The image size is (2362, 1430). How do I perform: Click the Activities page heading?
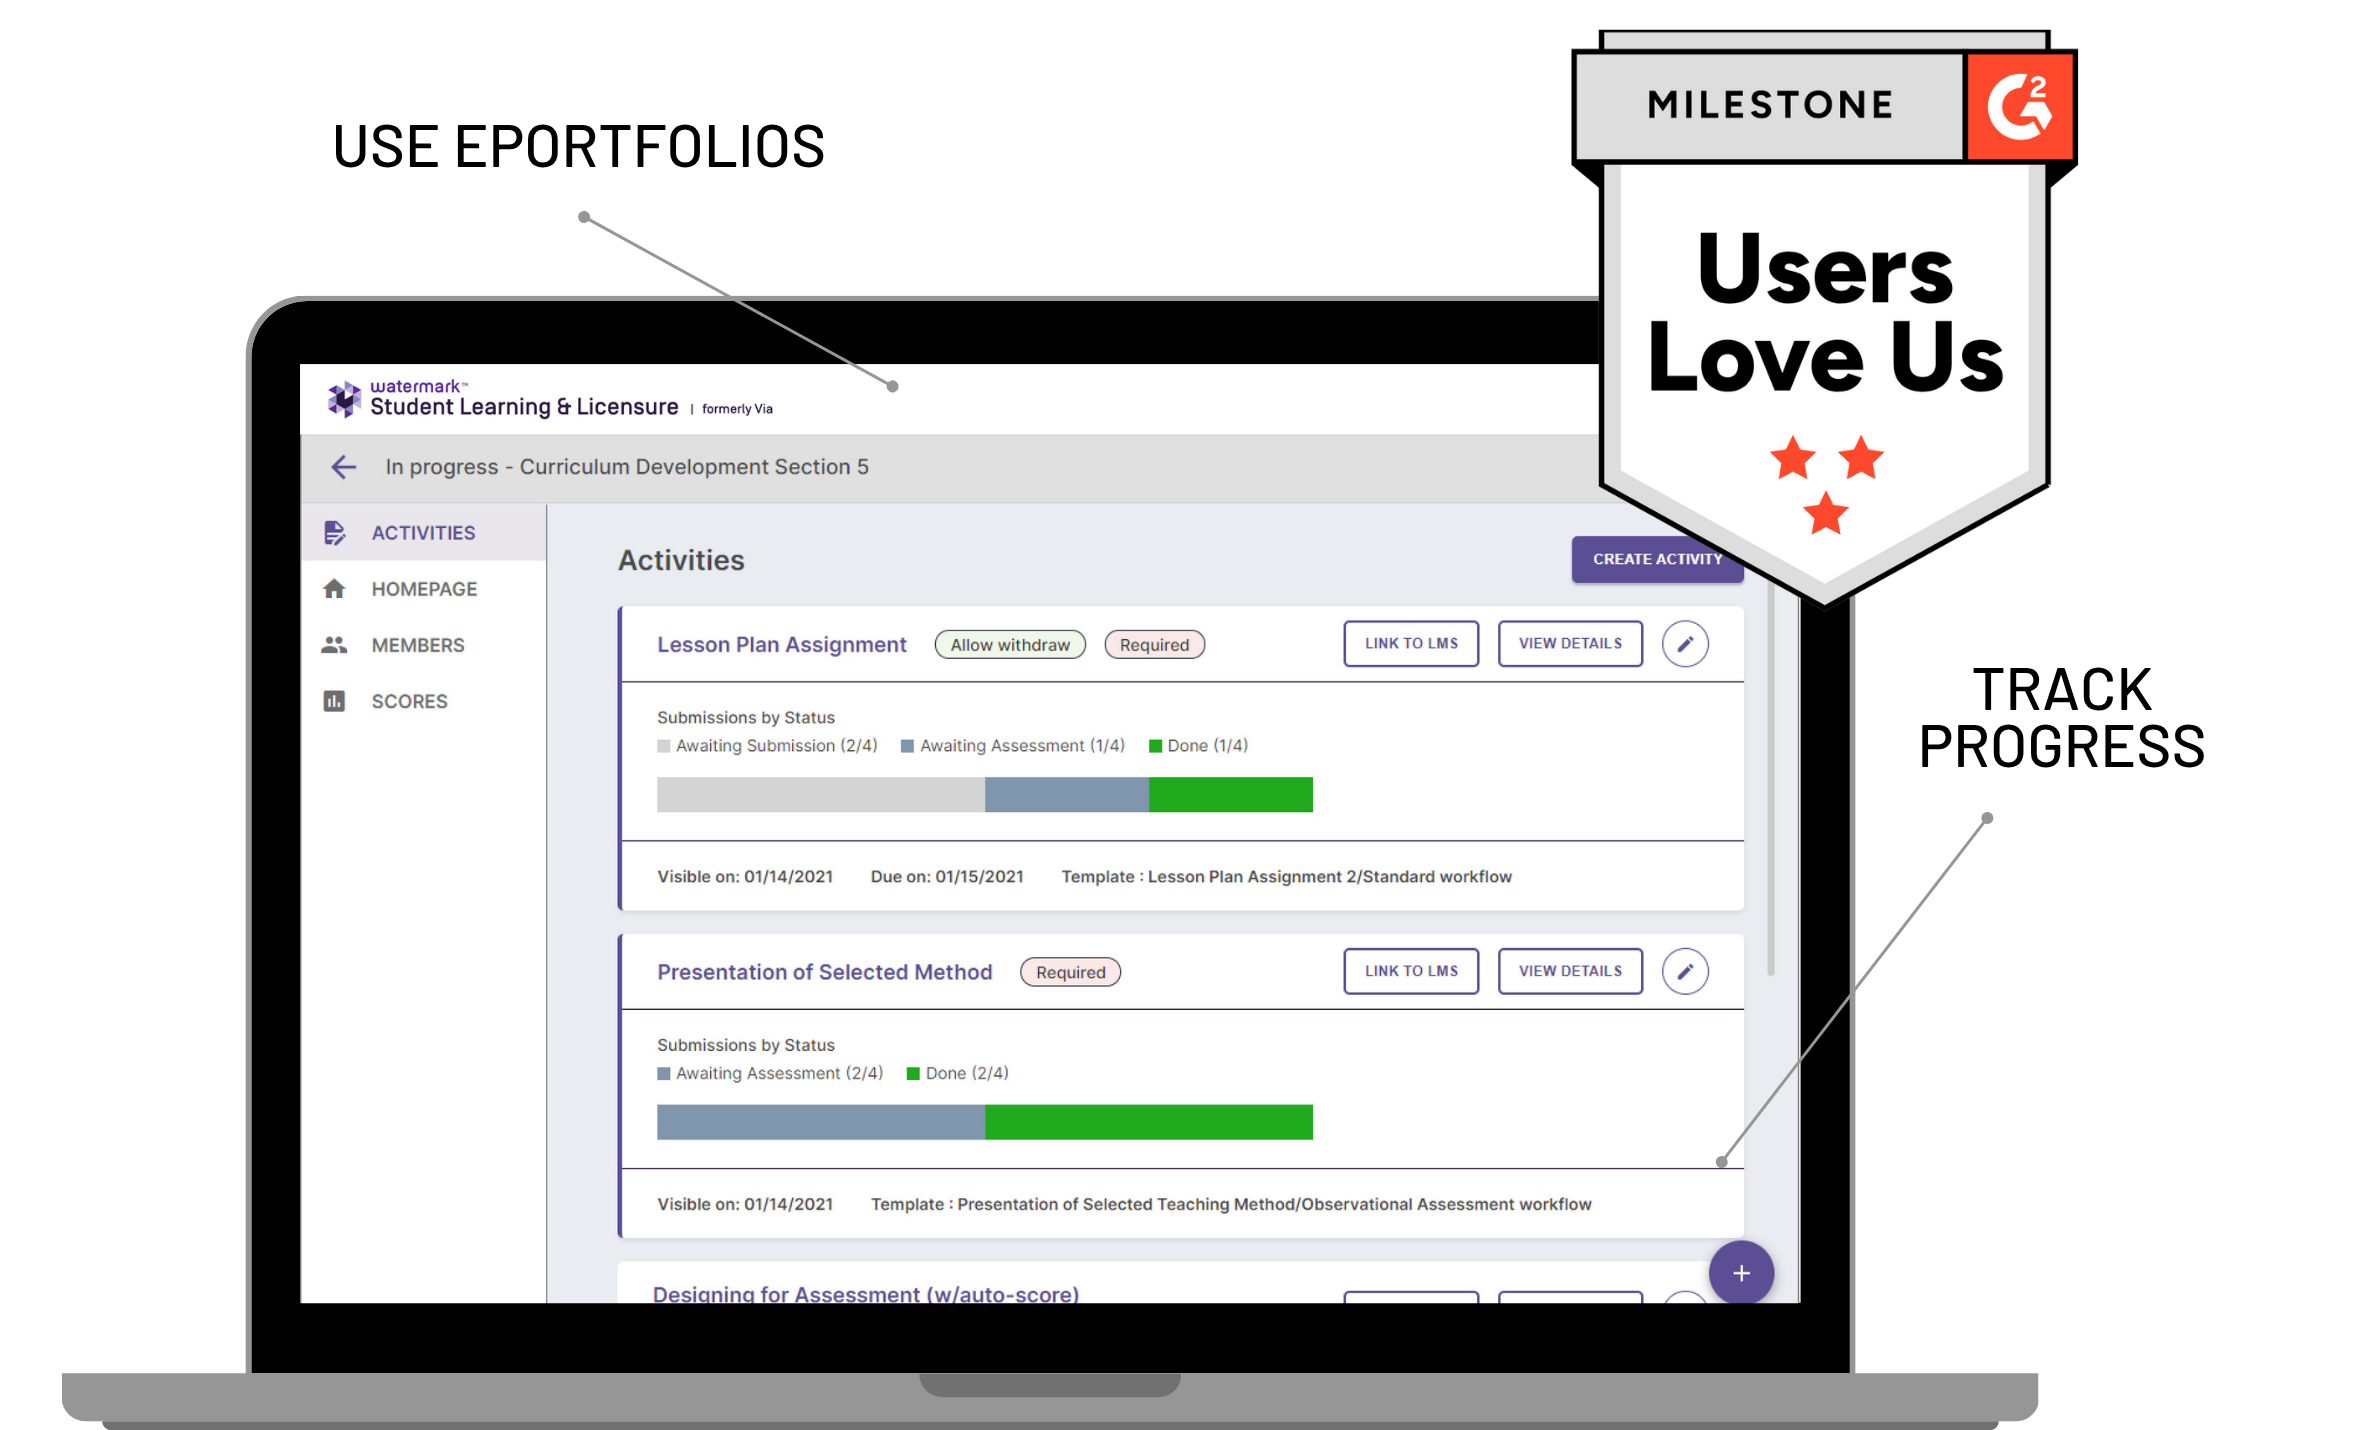[x=681, y=560]
